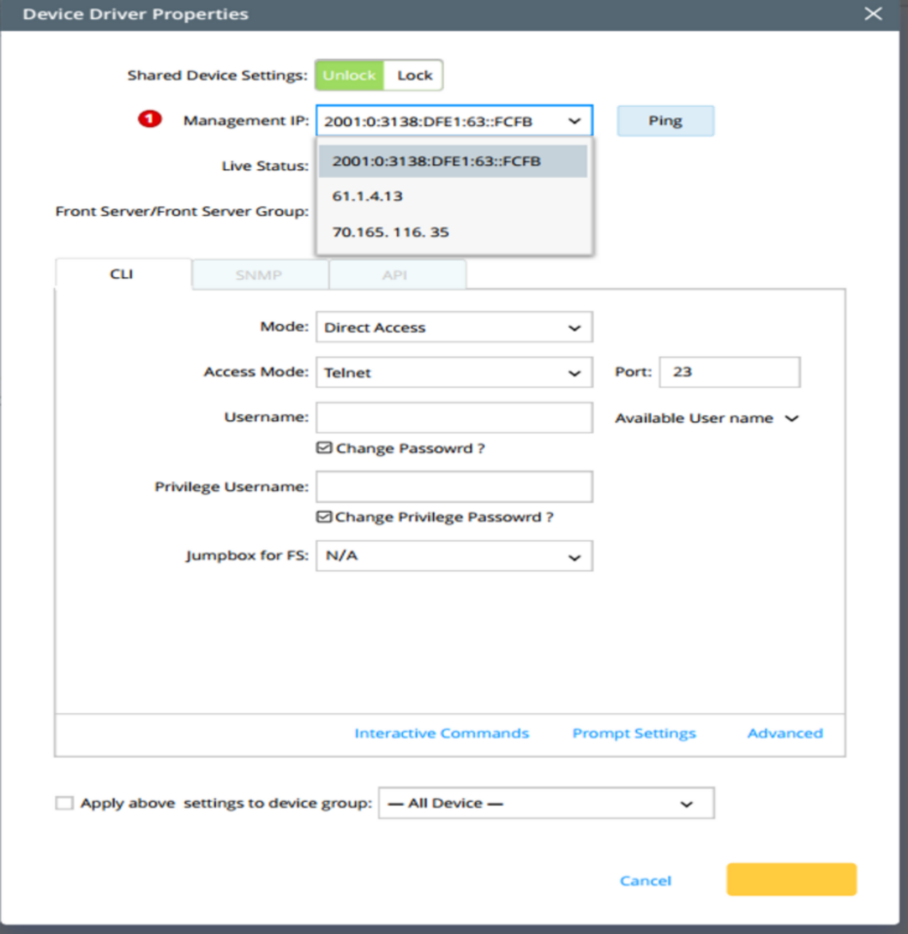Expand the Available User name list

pyautogui.click(x=707, y=418)
